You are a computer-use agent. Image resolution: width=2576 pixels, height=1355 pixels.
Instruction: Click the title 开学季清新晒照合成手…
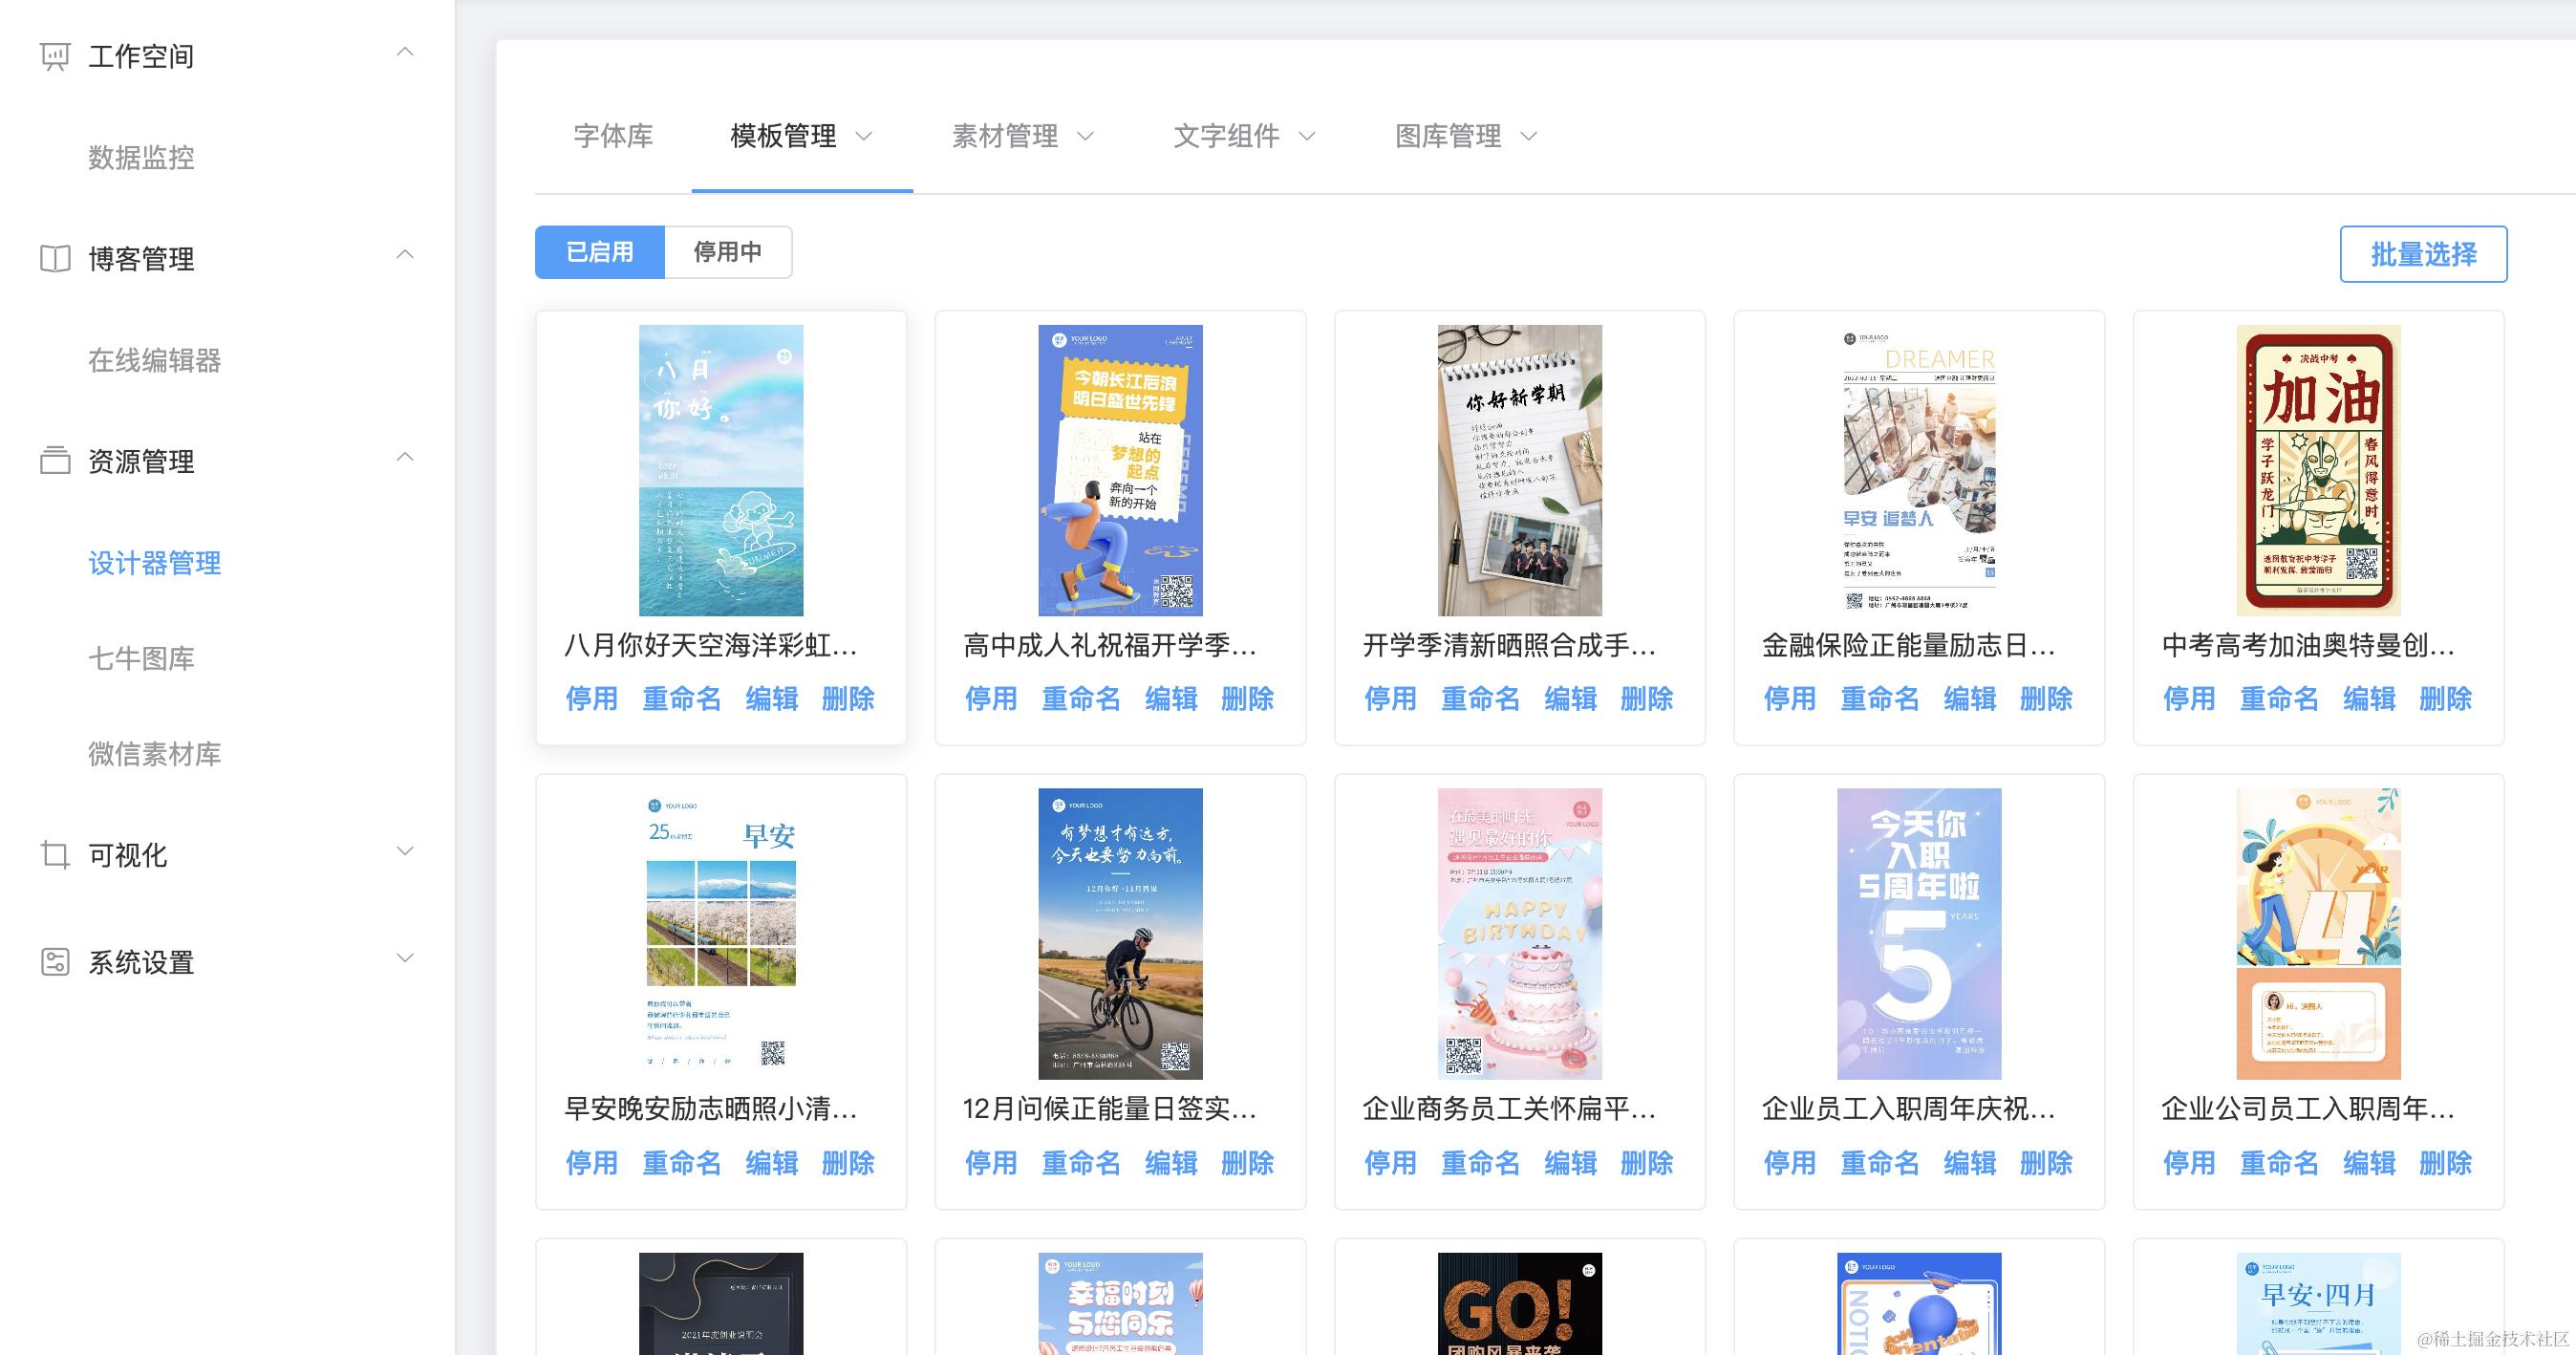pos(1509,645)
